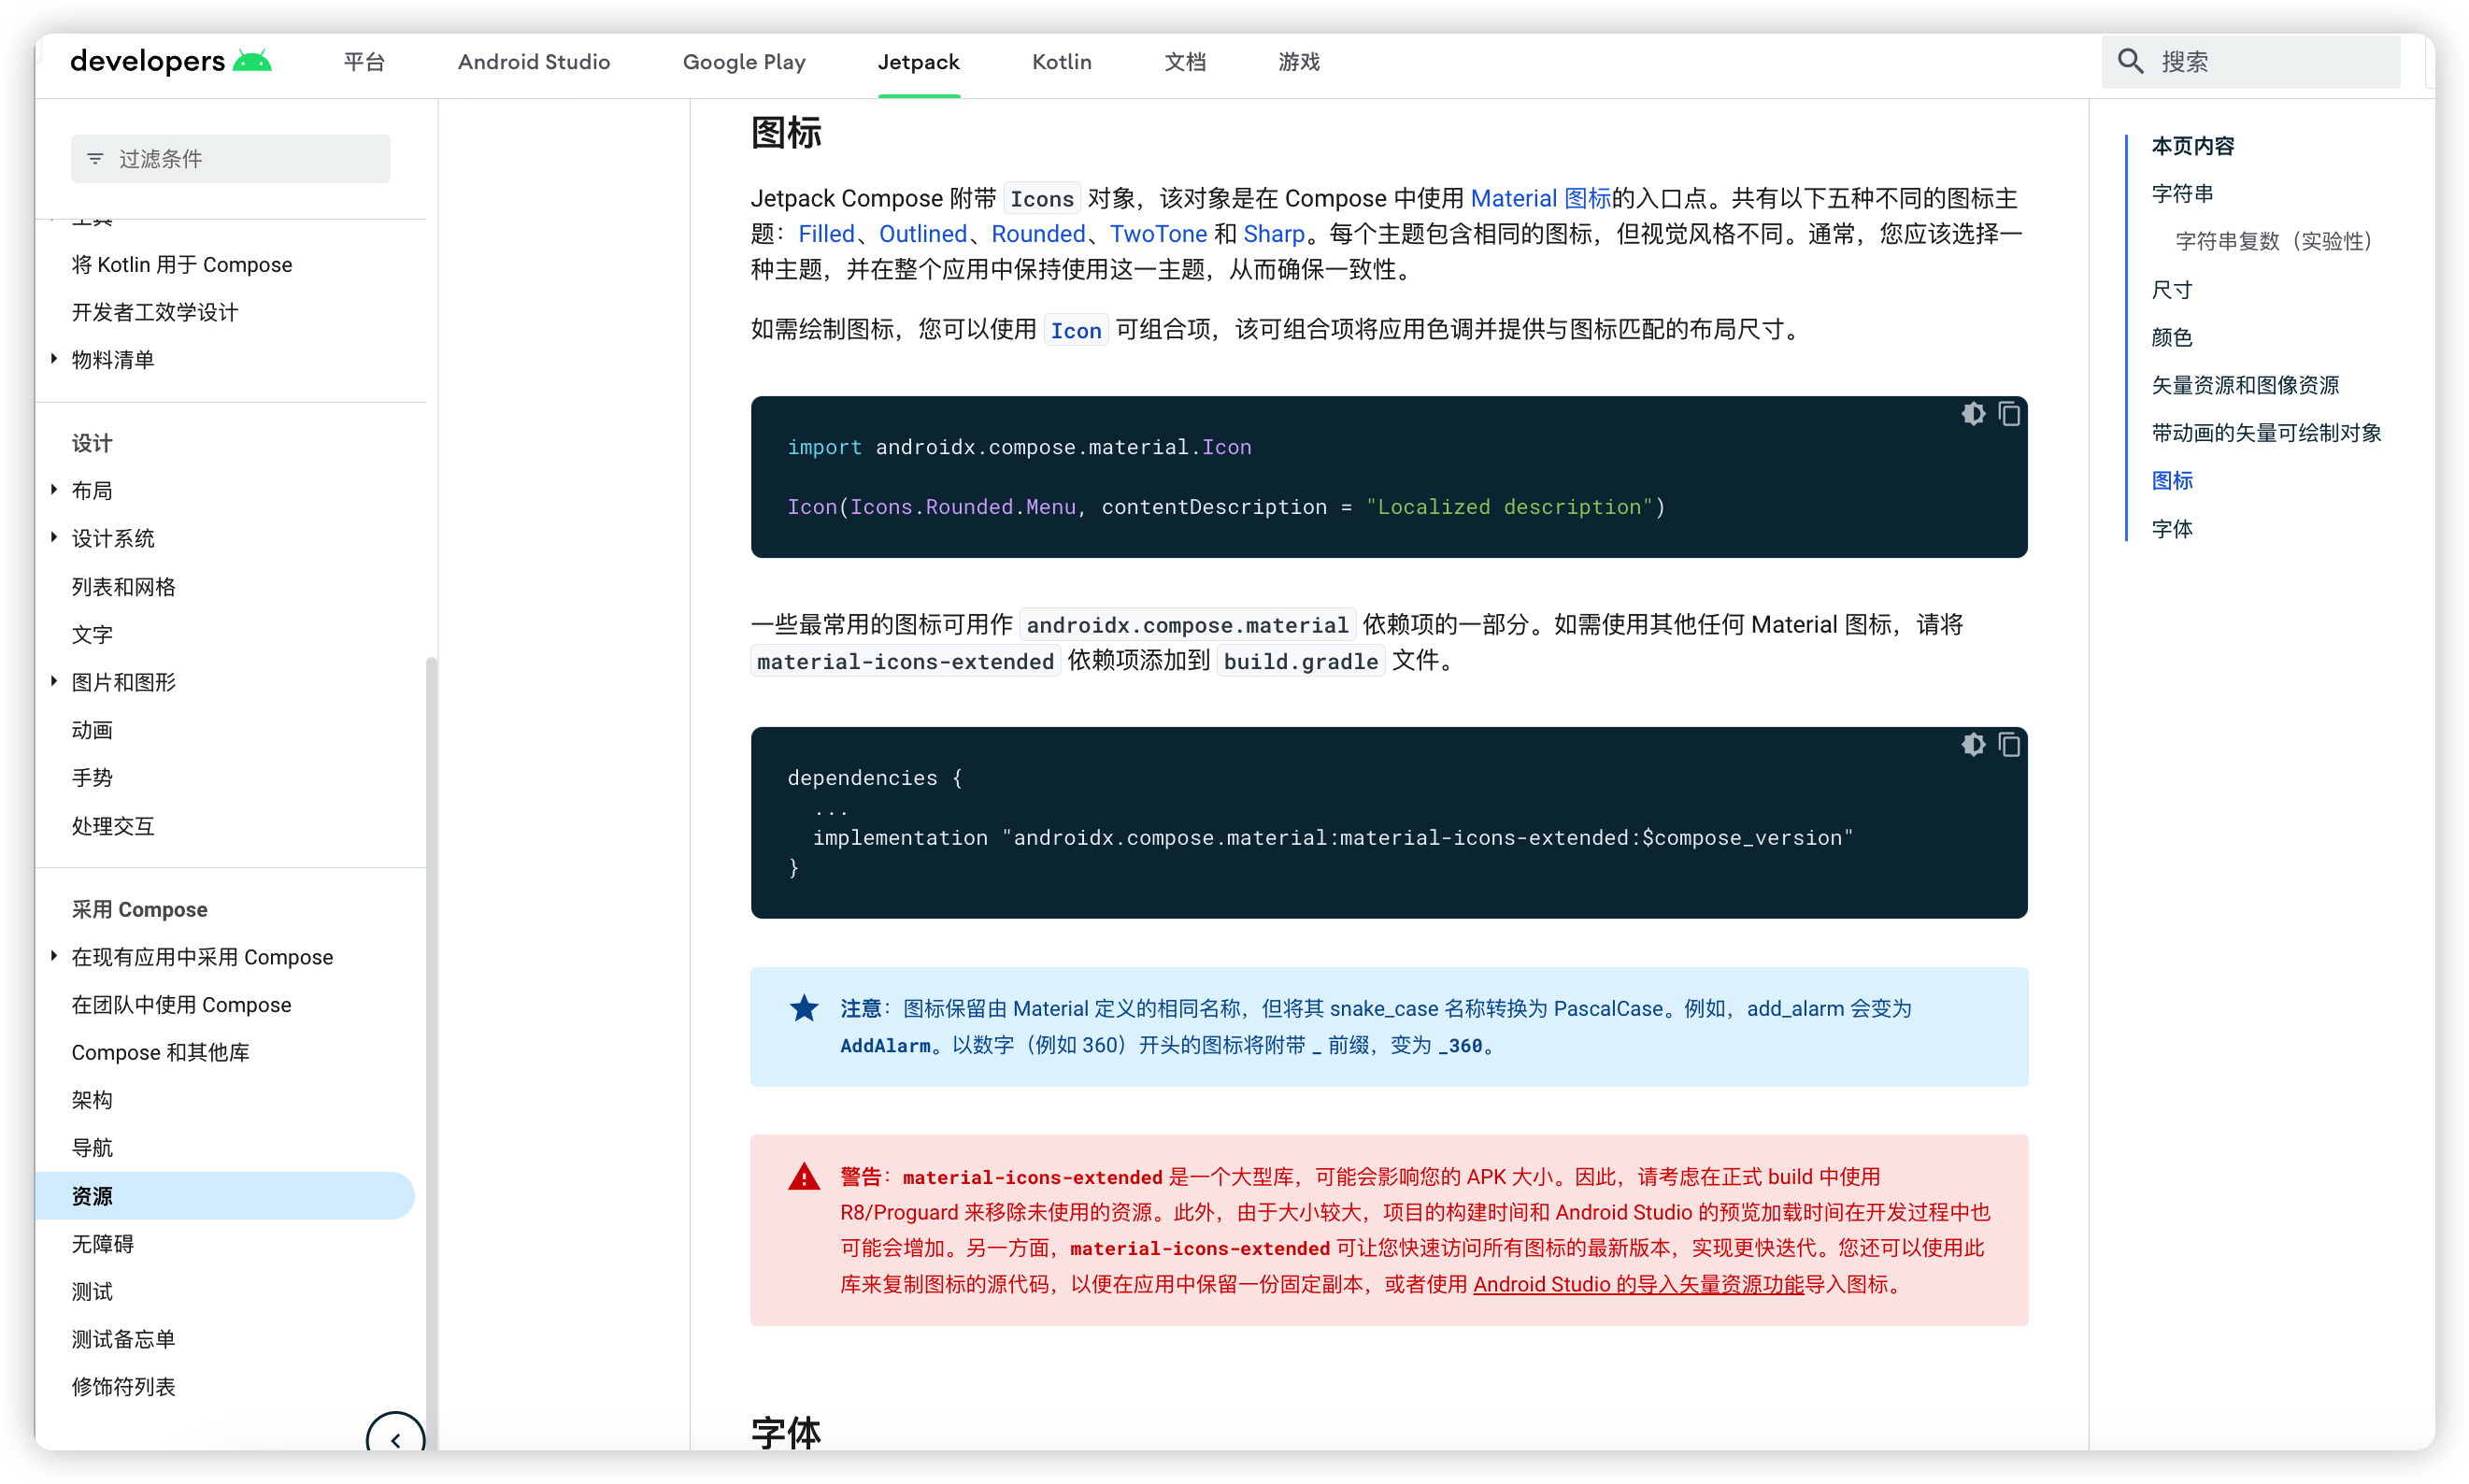Open the Android Studio tab
The height and width of the screenshot is (1484, 2469).
(534, 62)
